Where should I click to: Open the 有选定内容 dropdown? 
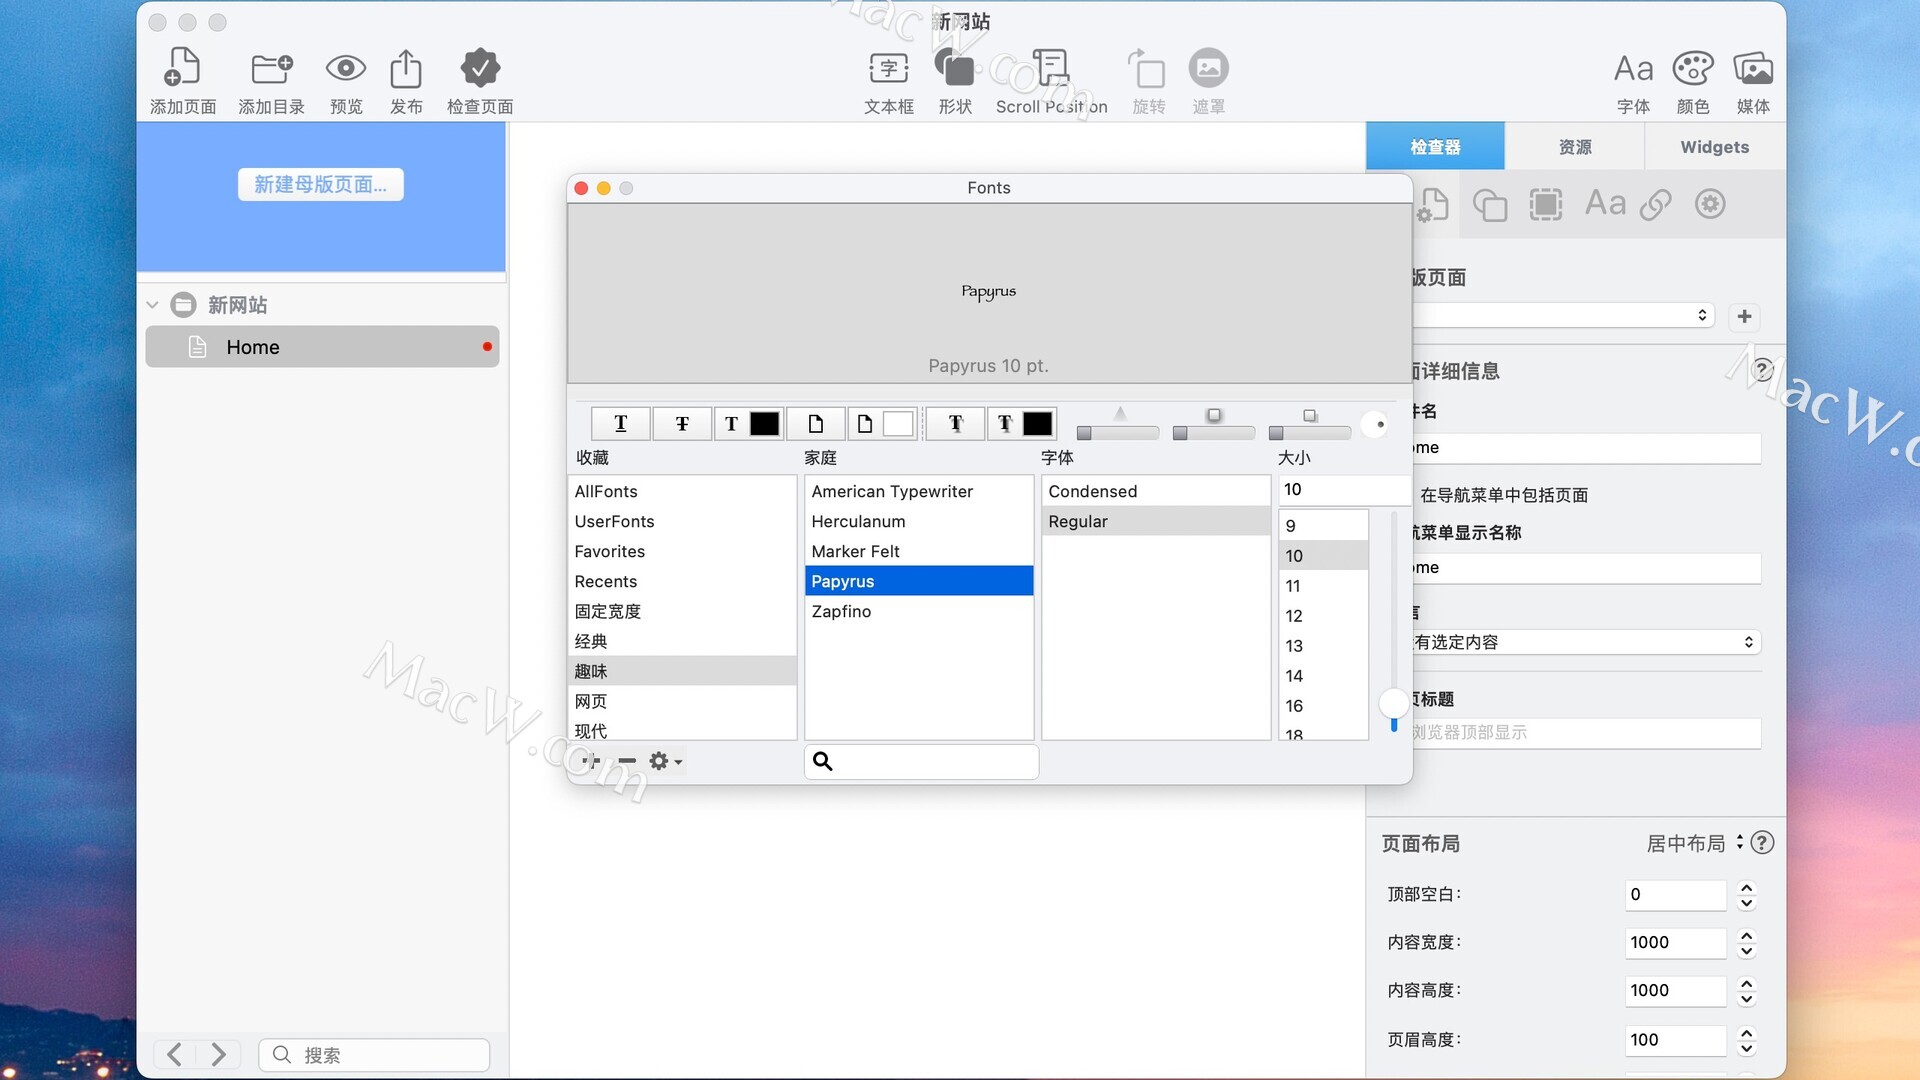coord(1585,642)
